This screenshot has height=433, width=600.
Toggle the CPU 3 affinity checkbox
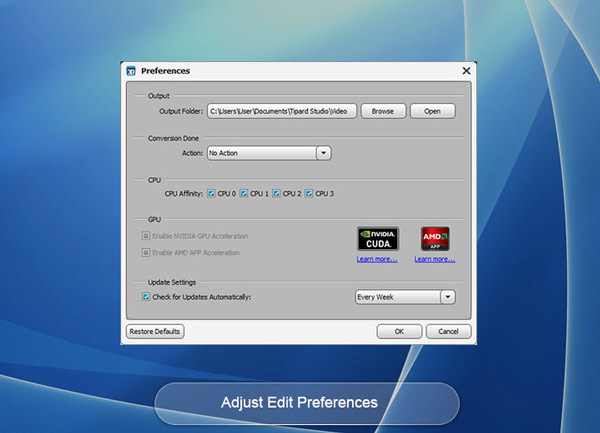(x=309, y=194)
